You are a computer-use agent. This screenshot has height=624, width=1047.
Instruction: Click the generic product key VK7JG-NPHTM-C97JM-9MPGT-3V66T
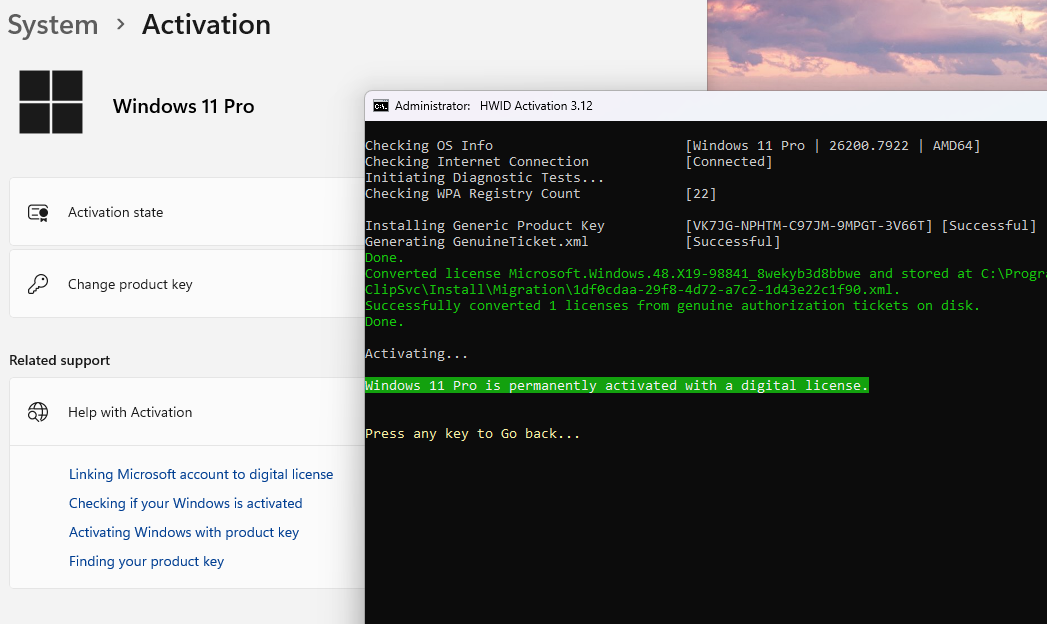(x=809, y=226)
